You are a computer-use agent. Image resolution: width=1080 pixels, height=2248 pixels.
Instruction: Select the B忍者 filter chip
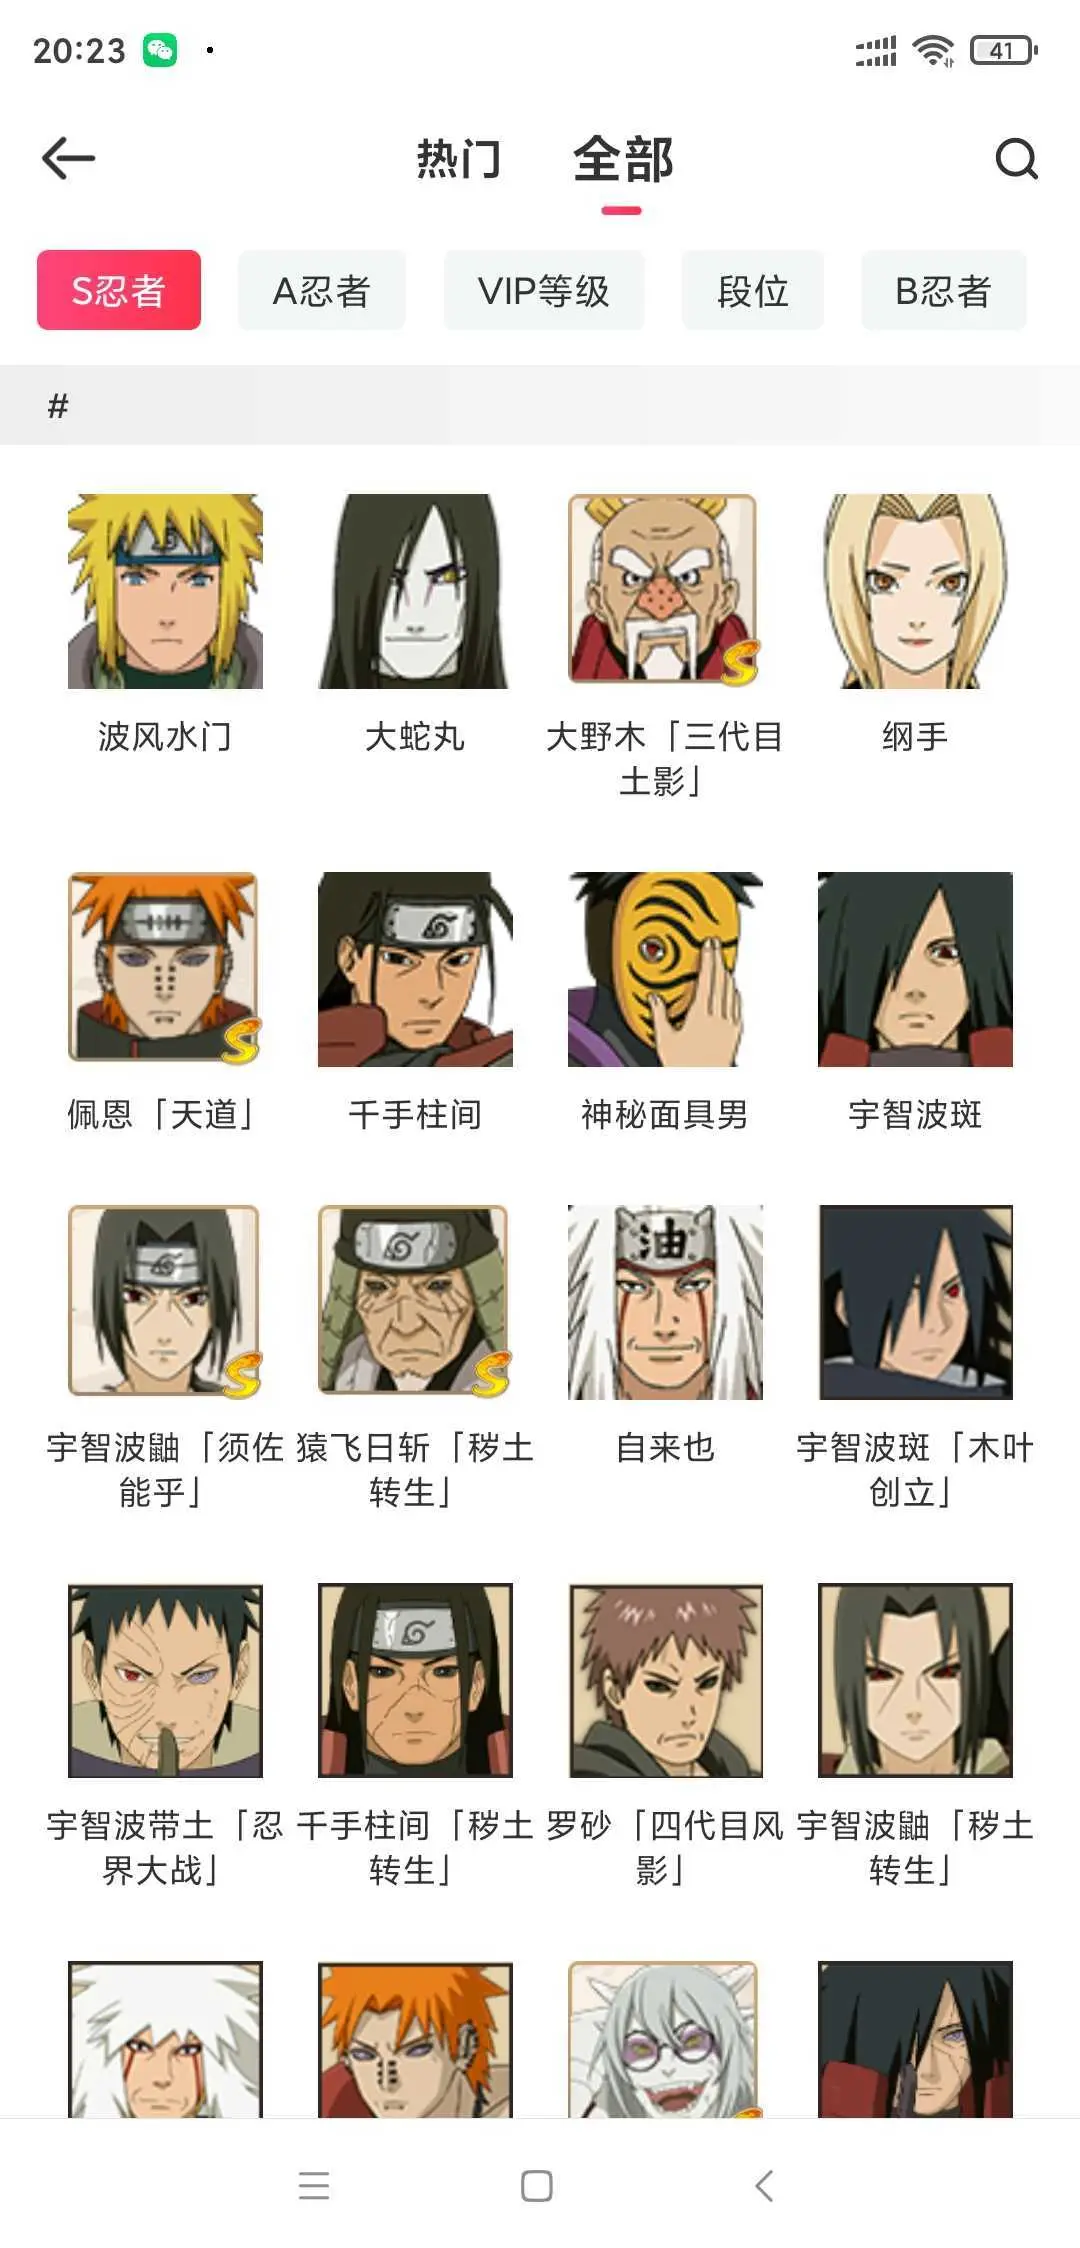[x=944, y=290]
